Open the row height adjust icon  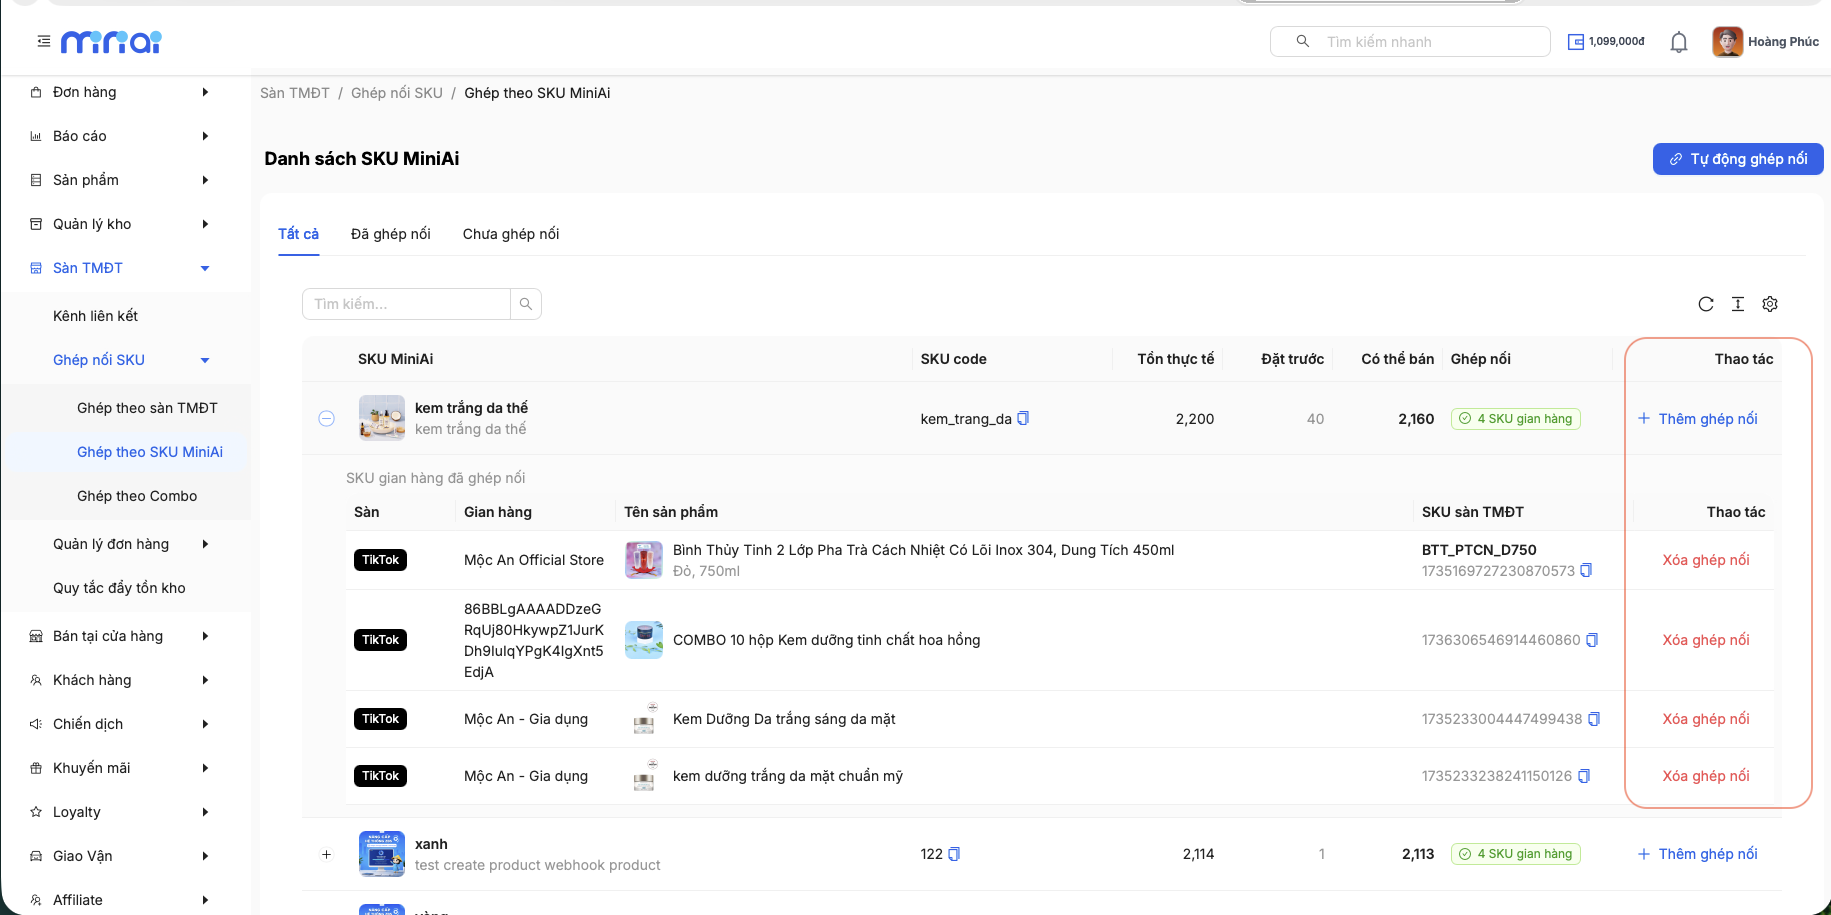1738,304
